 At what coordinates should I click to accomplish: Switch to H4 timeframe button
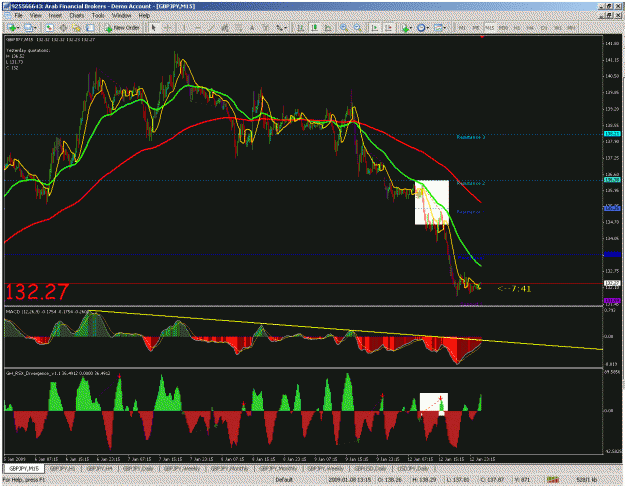click(531, 28)
